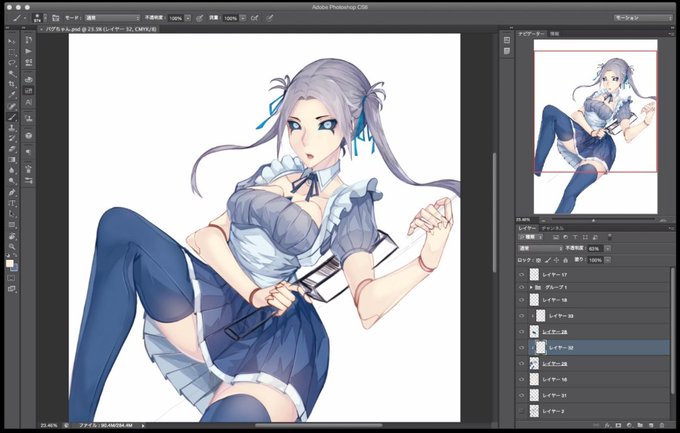Screen dimensions: 680x433
Task: Select layer レイヤー 29
Action: click(x=593, y=364)
